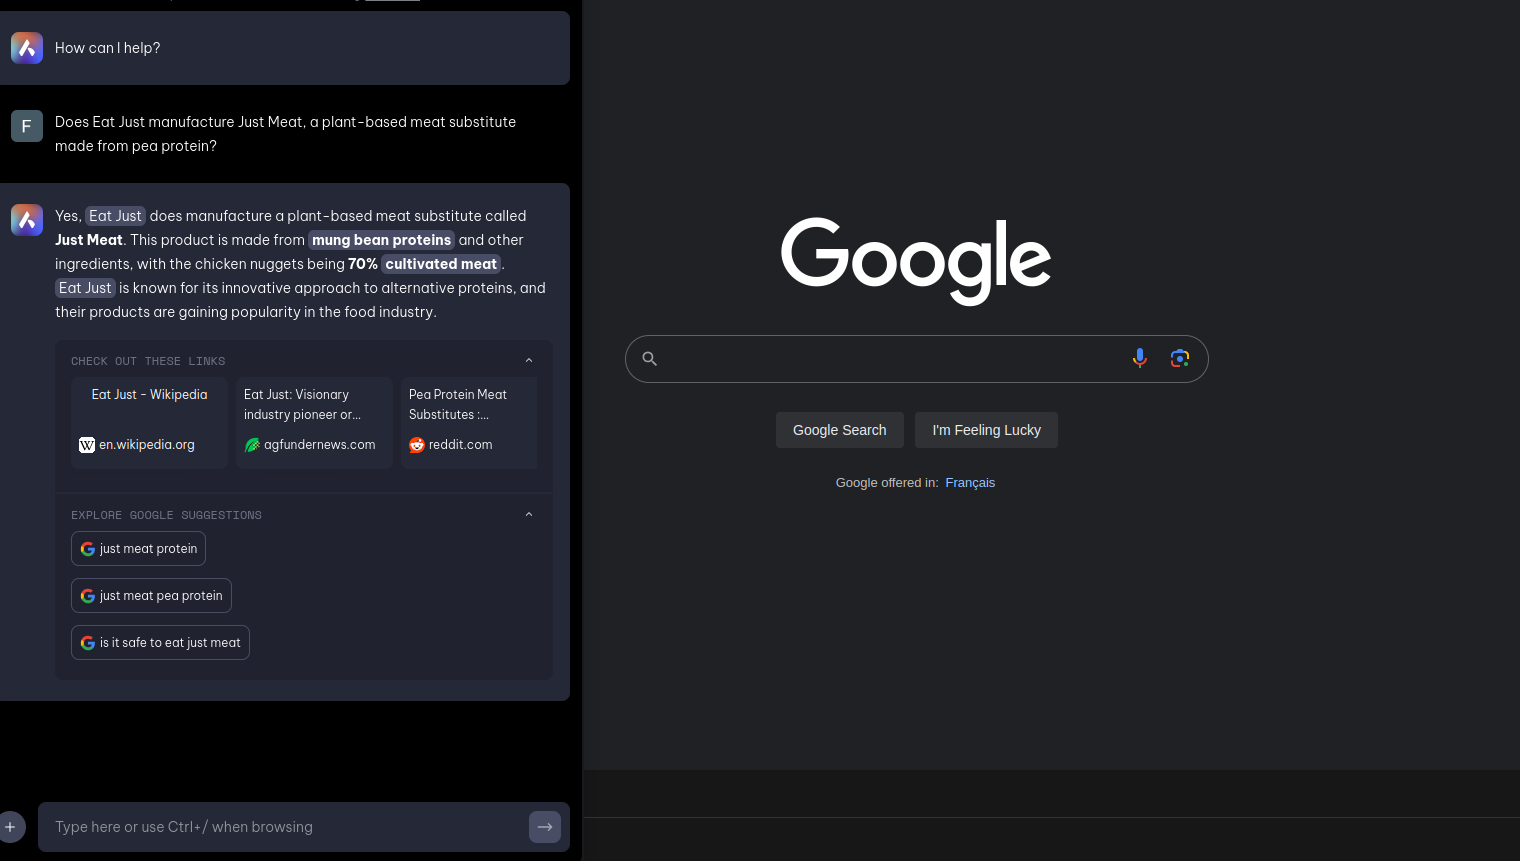1520x861 pixels.
Task: Click the Google logo
Action: click(916, 260)
